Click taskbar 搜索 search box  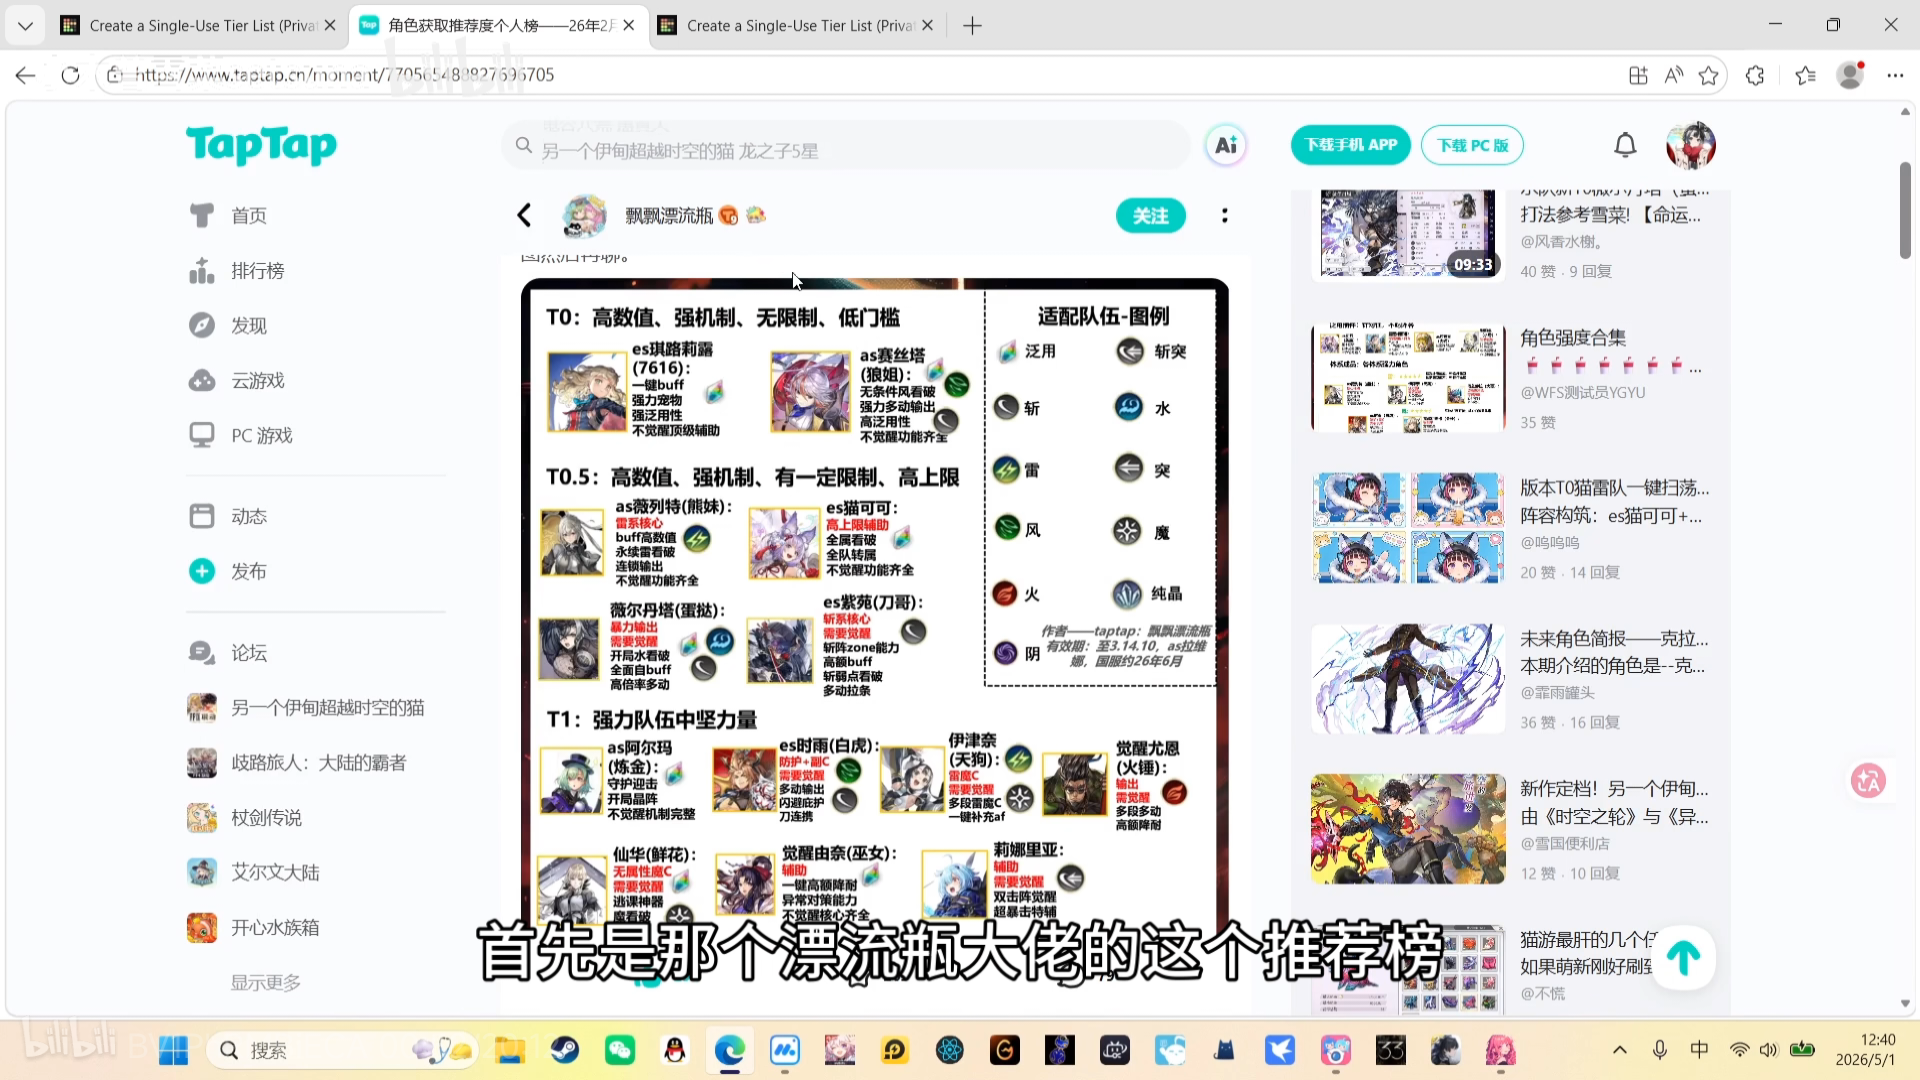click(342, 1051)
